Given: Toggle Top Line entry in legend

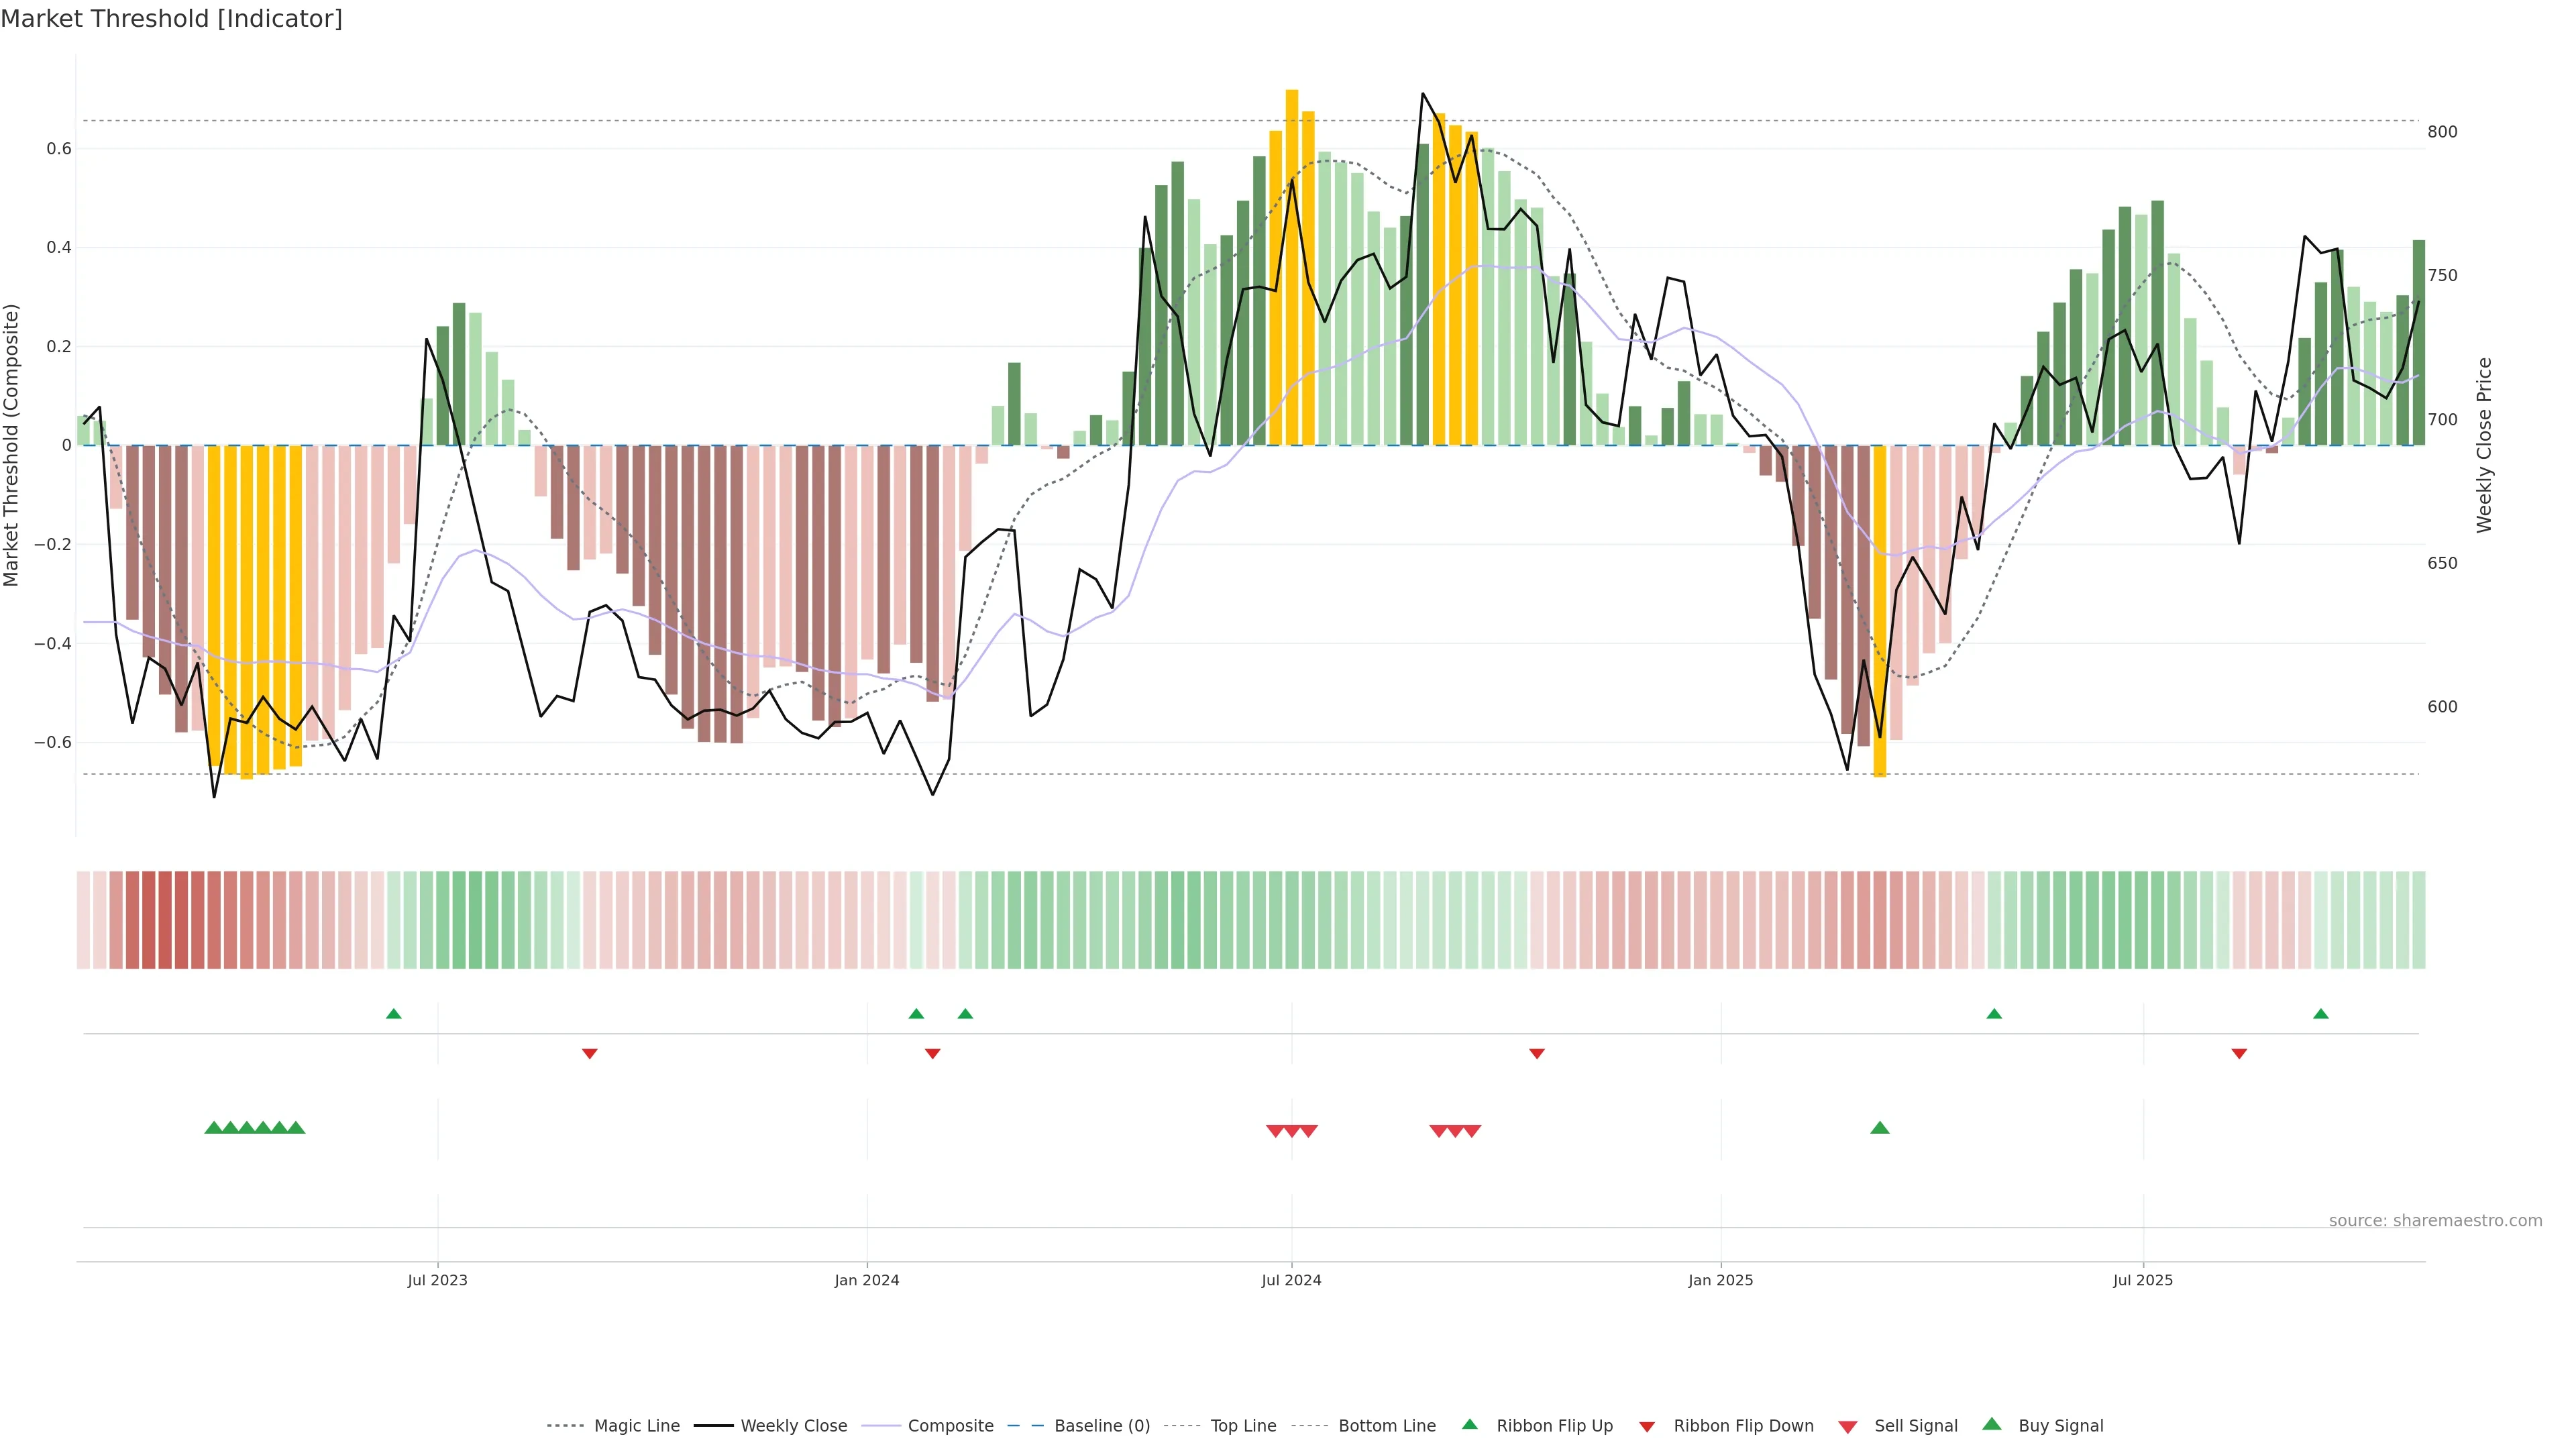Looking at the screenshot, I should coord(1243,1426).
